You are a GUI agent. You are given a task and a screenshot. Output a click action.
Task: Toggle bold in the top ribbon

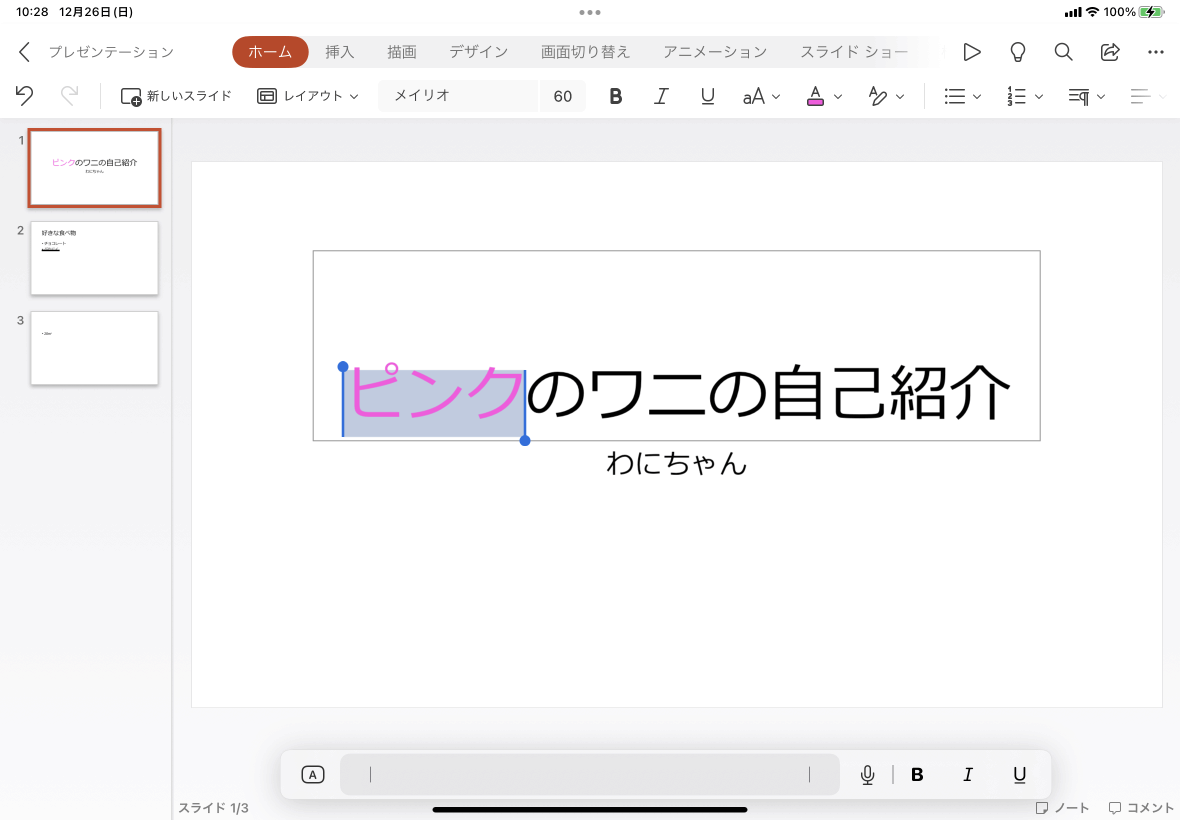616,96
